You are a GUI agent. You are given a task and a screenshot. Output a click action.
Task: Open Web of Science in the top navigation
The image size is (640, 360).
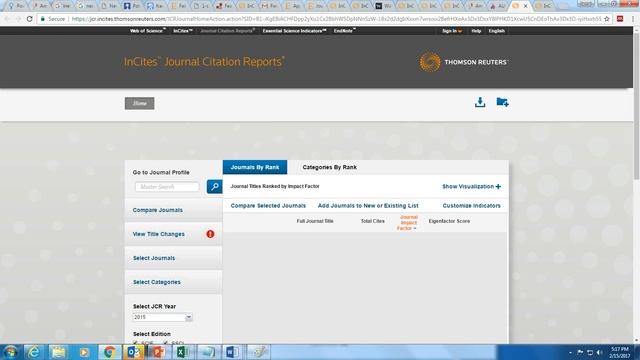click(x=147, y=31)
